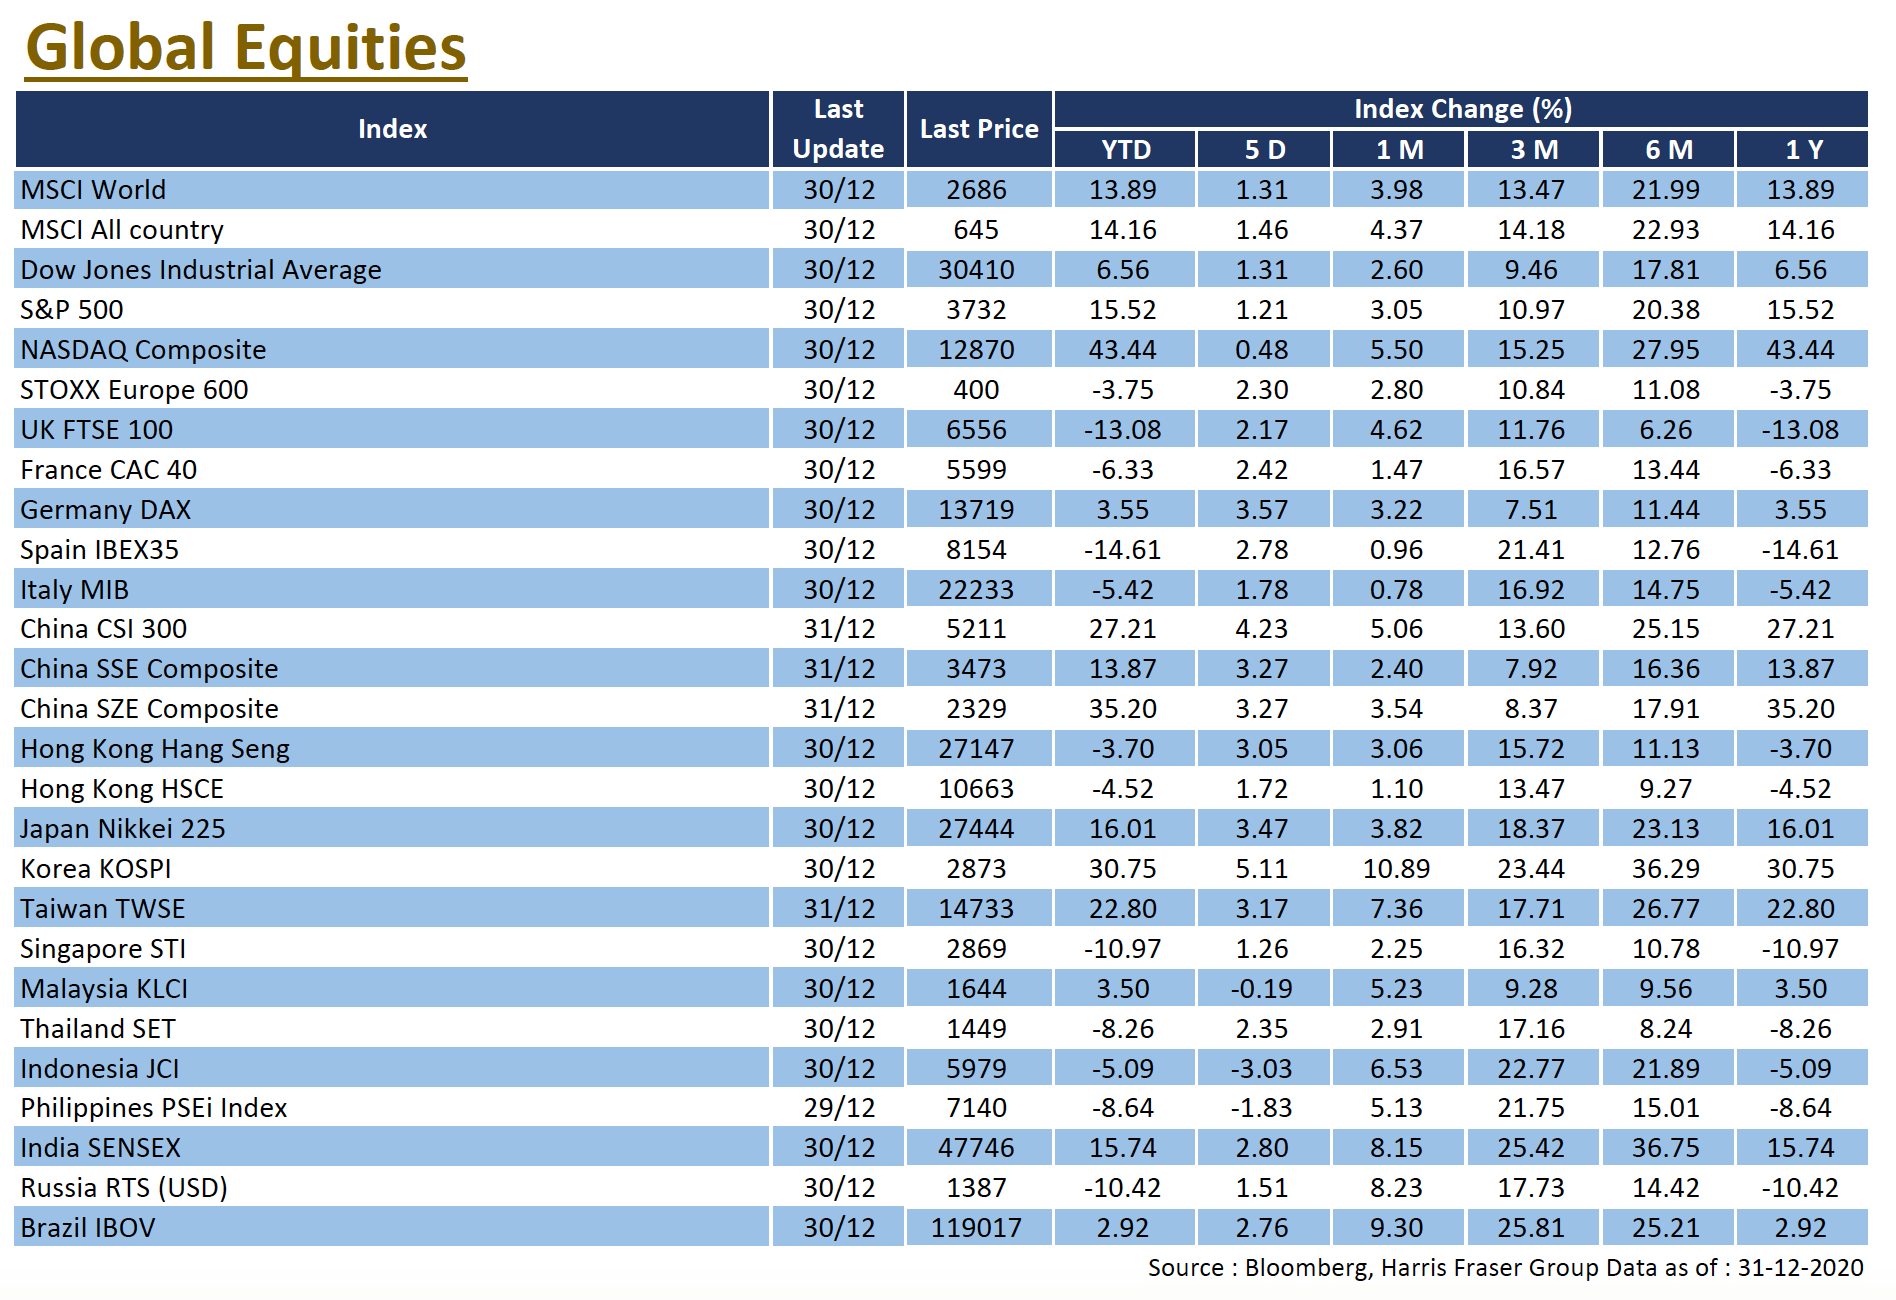Select the Russia RTS (USD) label

pos(124,1188)
